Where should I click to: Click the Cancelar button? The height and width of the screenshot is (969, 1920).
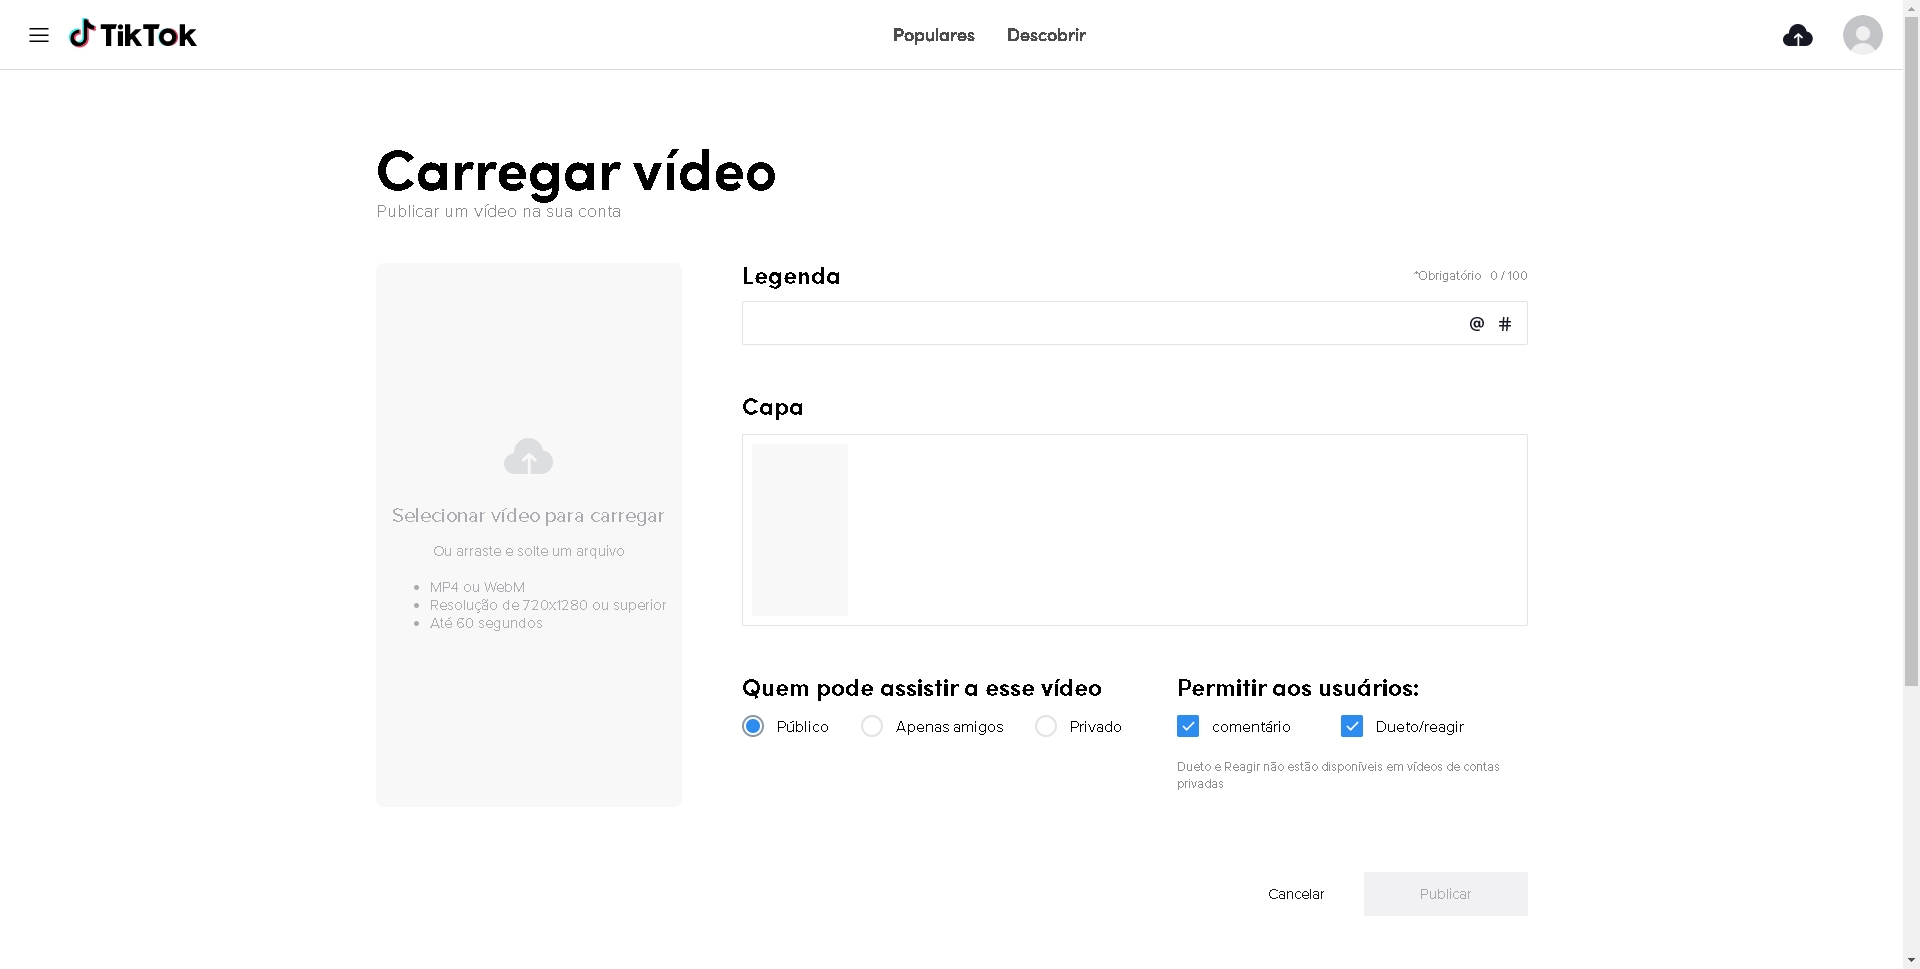[1296, 894]
